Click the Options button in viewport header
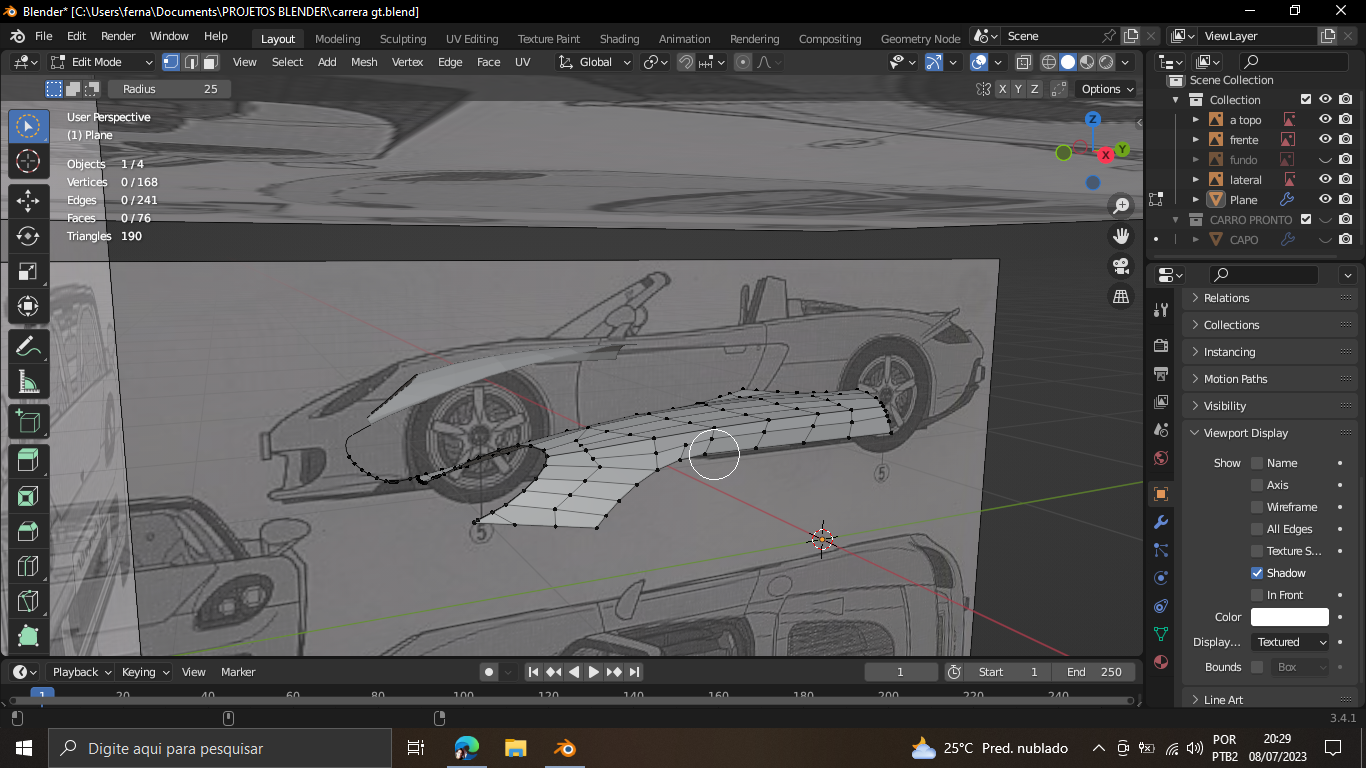 1107,89
